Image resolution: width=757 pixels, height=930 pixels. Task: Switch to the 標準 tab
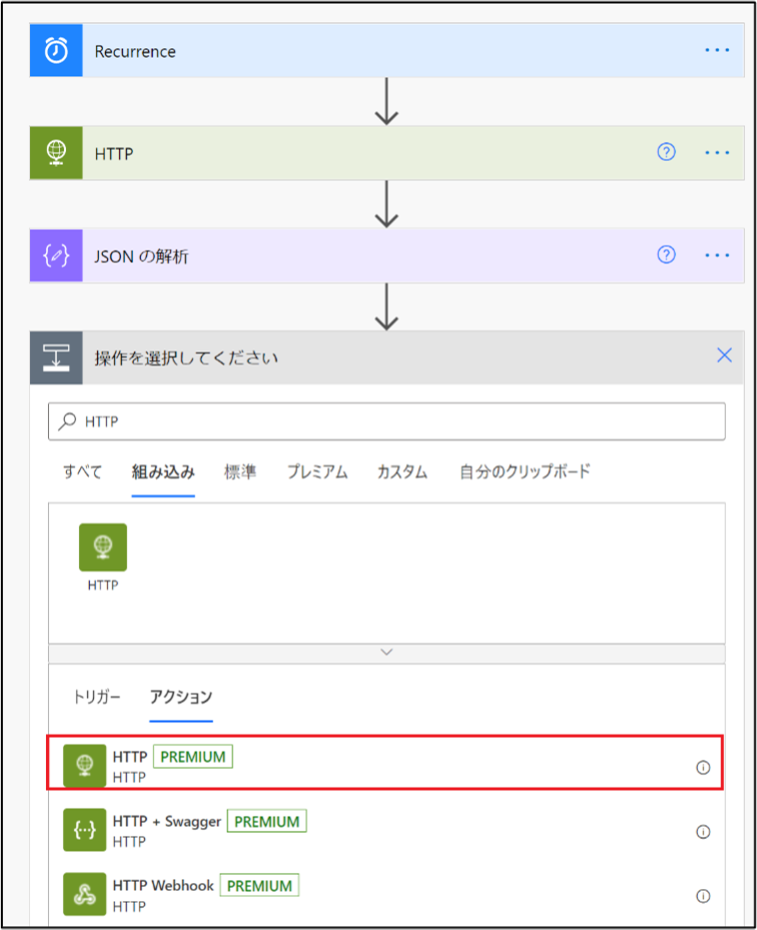point(240,472)
